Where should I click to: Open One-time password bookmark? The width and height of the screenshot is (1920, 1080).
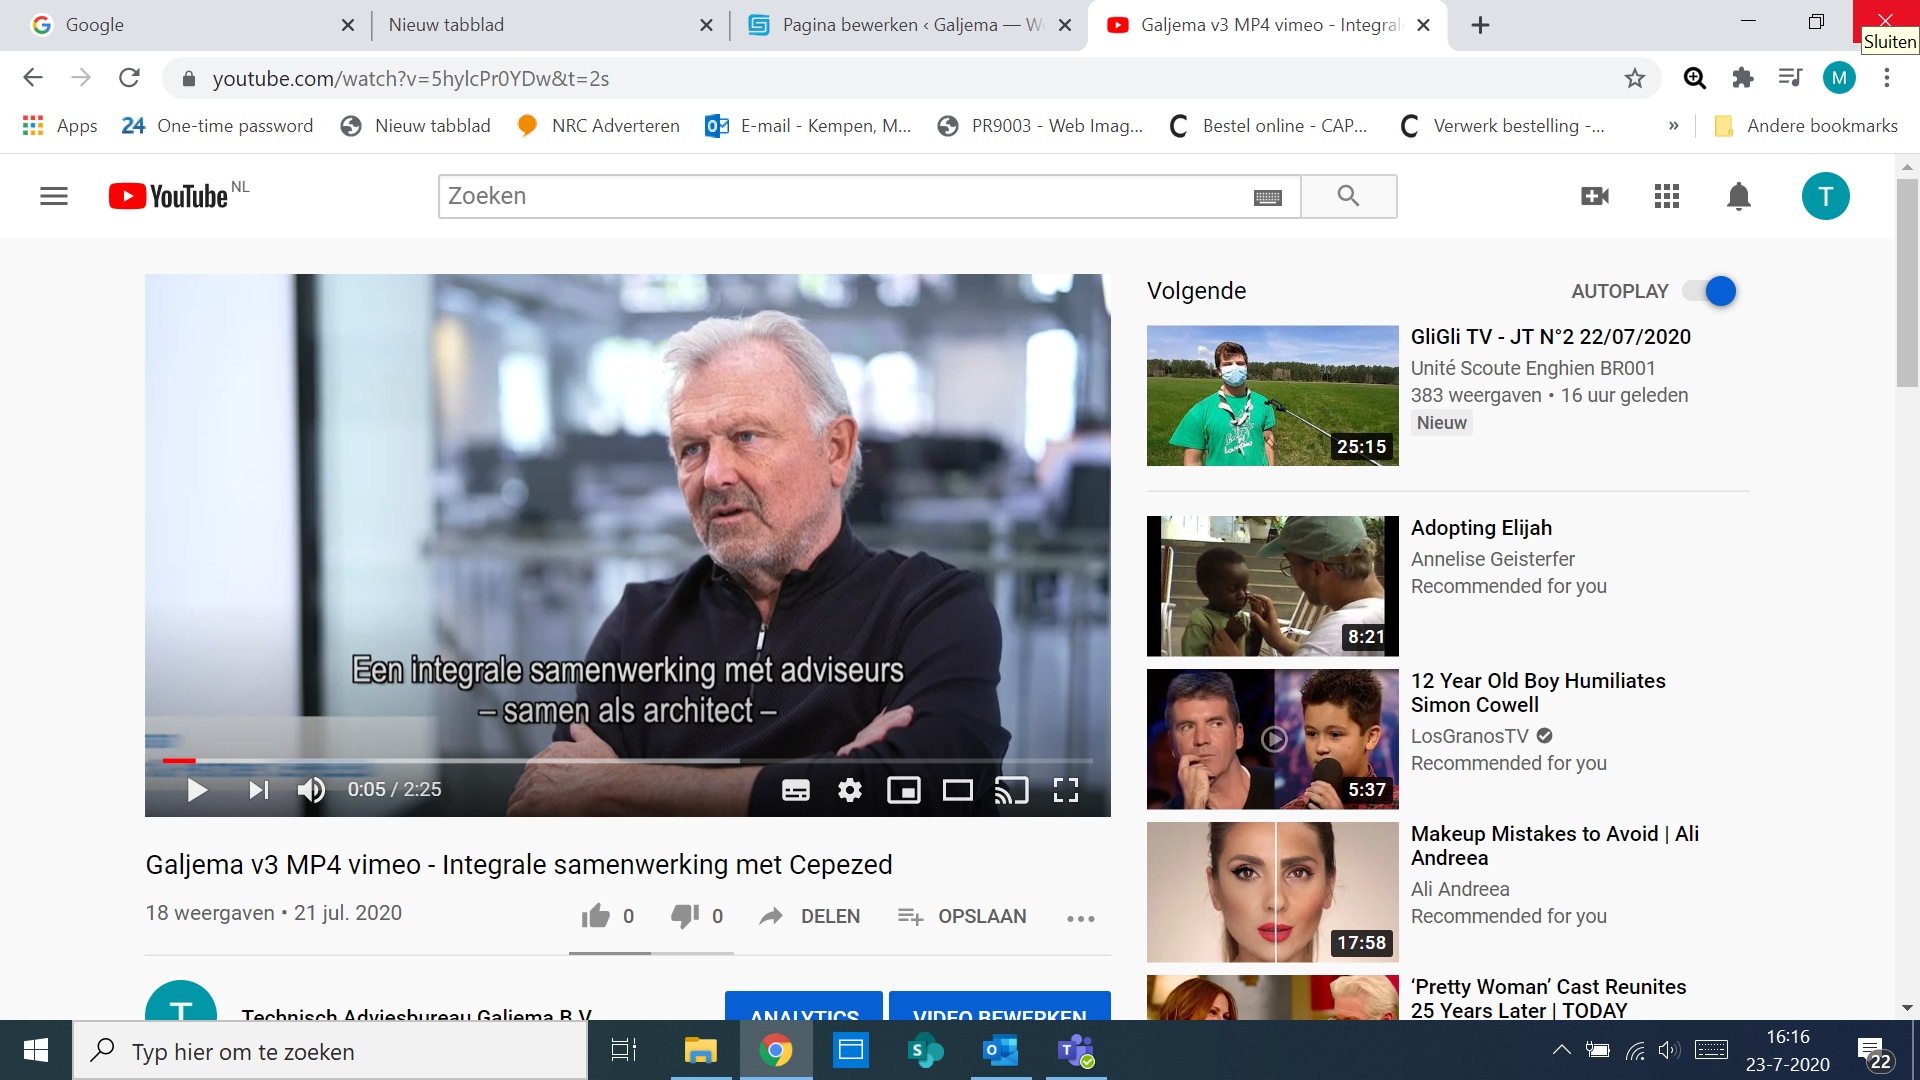[217, 126]
